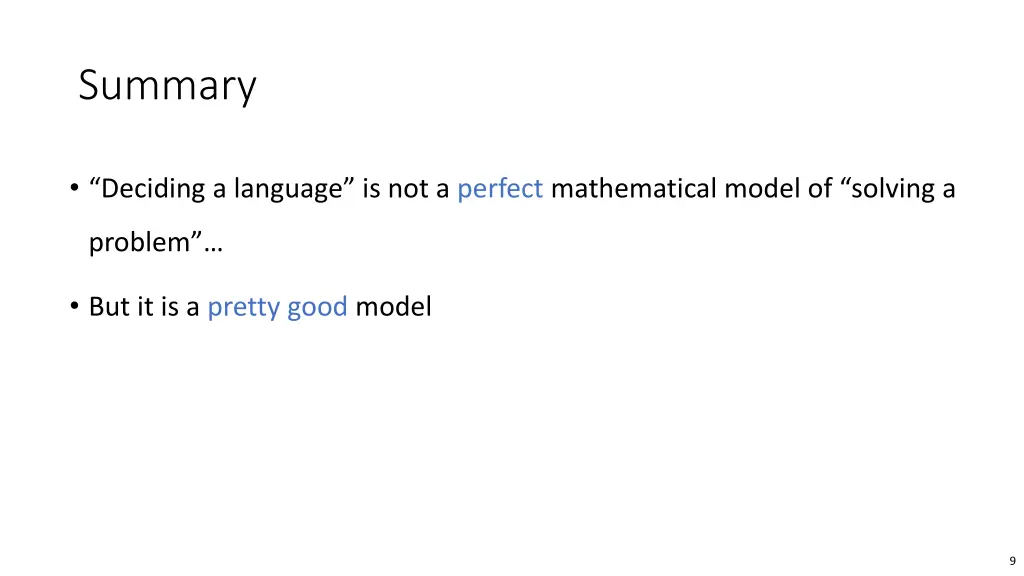Viewport: 1024px width, 576px height.
Task: Click the words "is not a"
Action: click(406, 188)
